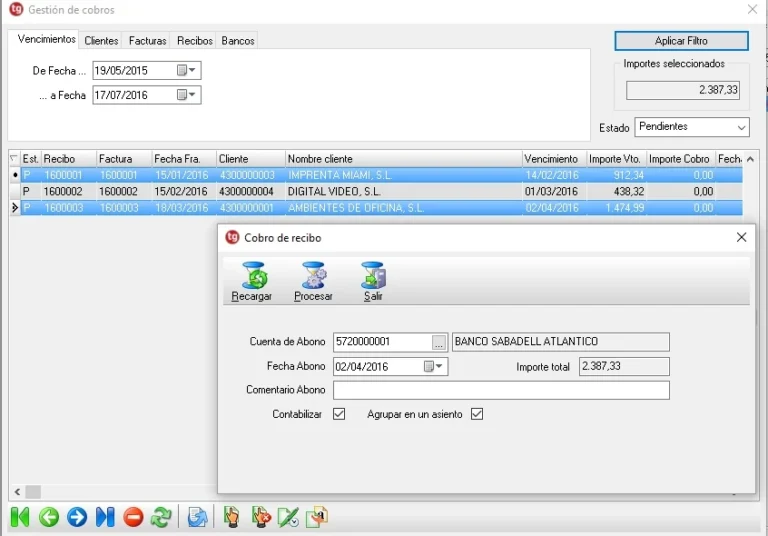Sort by the Nombre cliente column header
This screenshot has height=536, width=768.
click(x=404, y=159)
